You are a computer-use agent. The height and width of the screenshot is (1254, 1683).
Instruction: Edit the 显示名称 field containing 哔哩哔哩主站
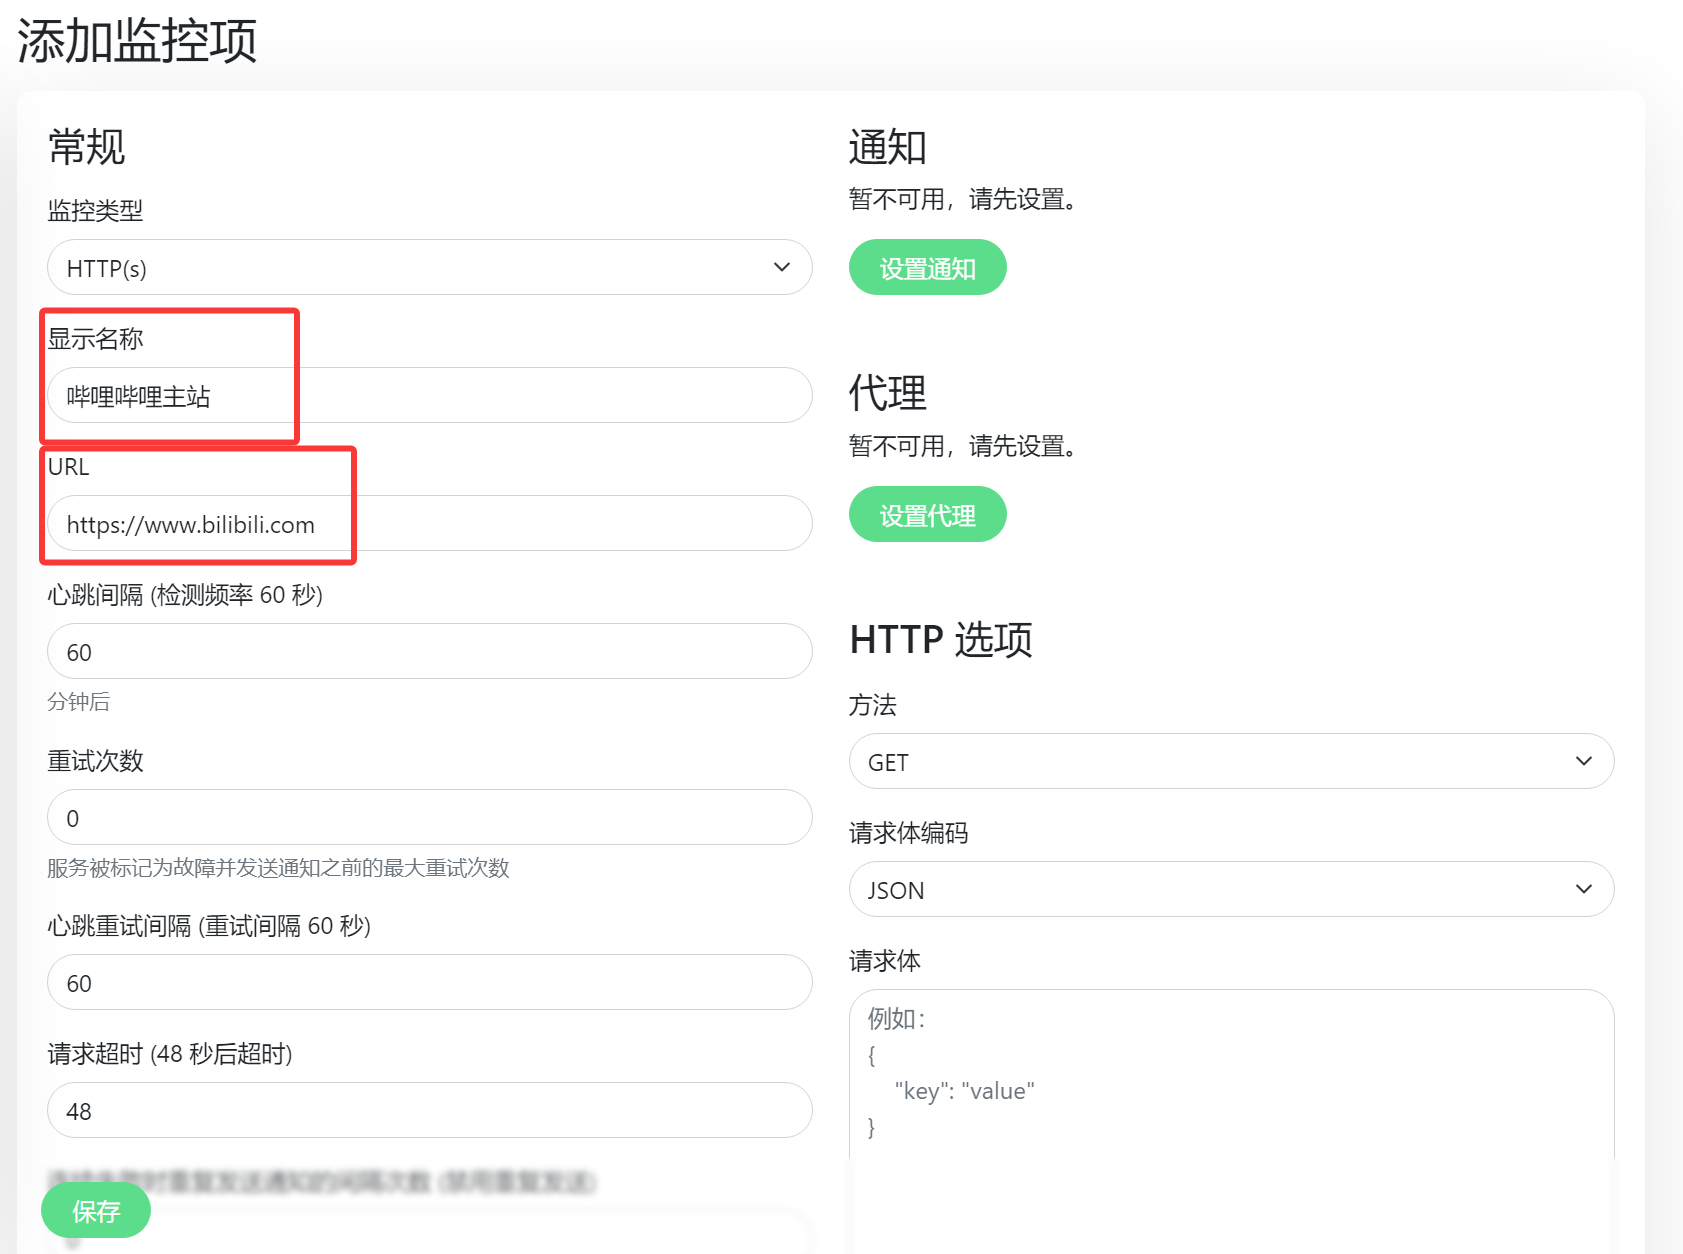[428, 395]
